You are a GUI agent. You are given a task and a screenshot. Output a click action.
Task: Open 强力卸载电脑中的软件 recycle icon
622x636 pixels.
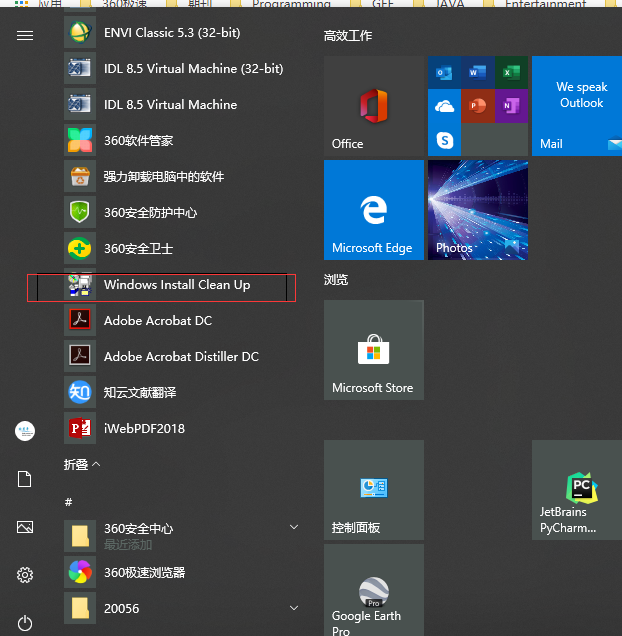(80, 176)
